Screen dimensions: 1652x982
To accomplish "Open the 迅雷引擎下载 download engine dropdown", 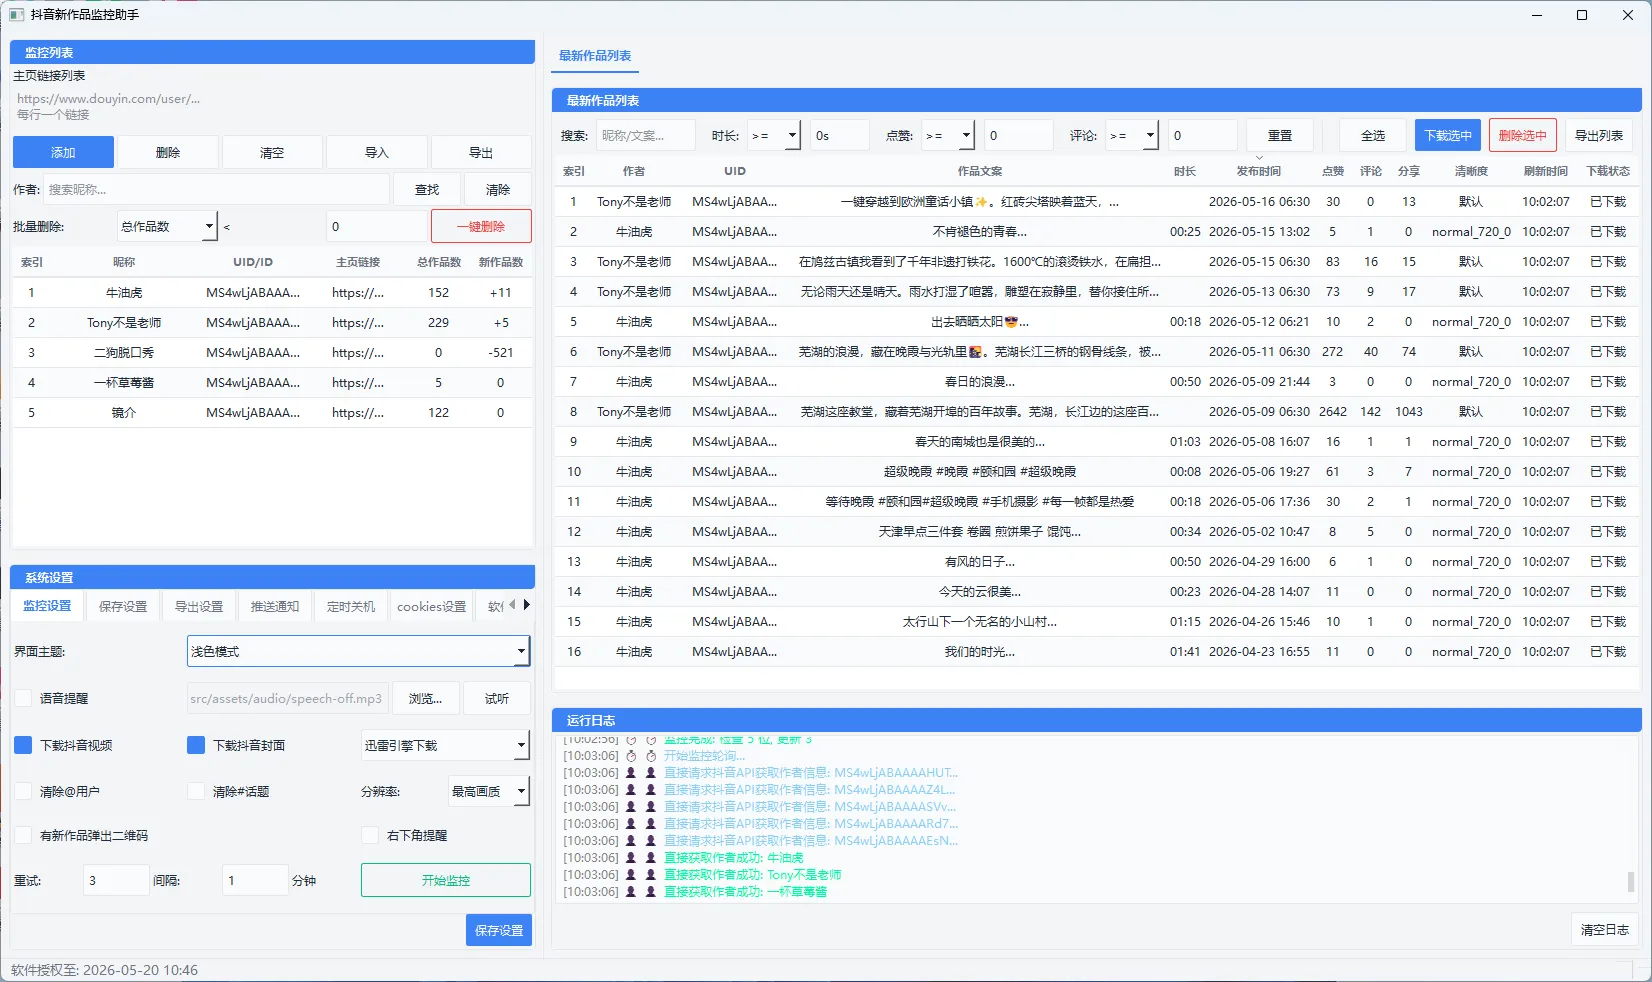I will point(445,745).
